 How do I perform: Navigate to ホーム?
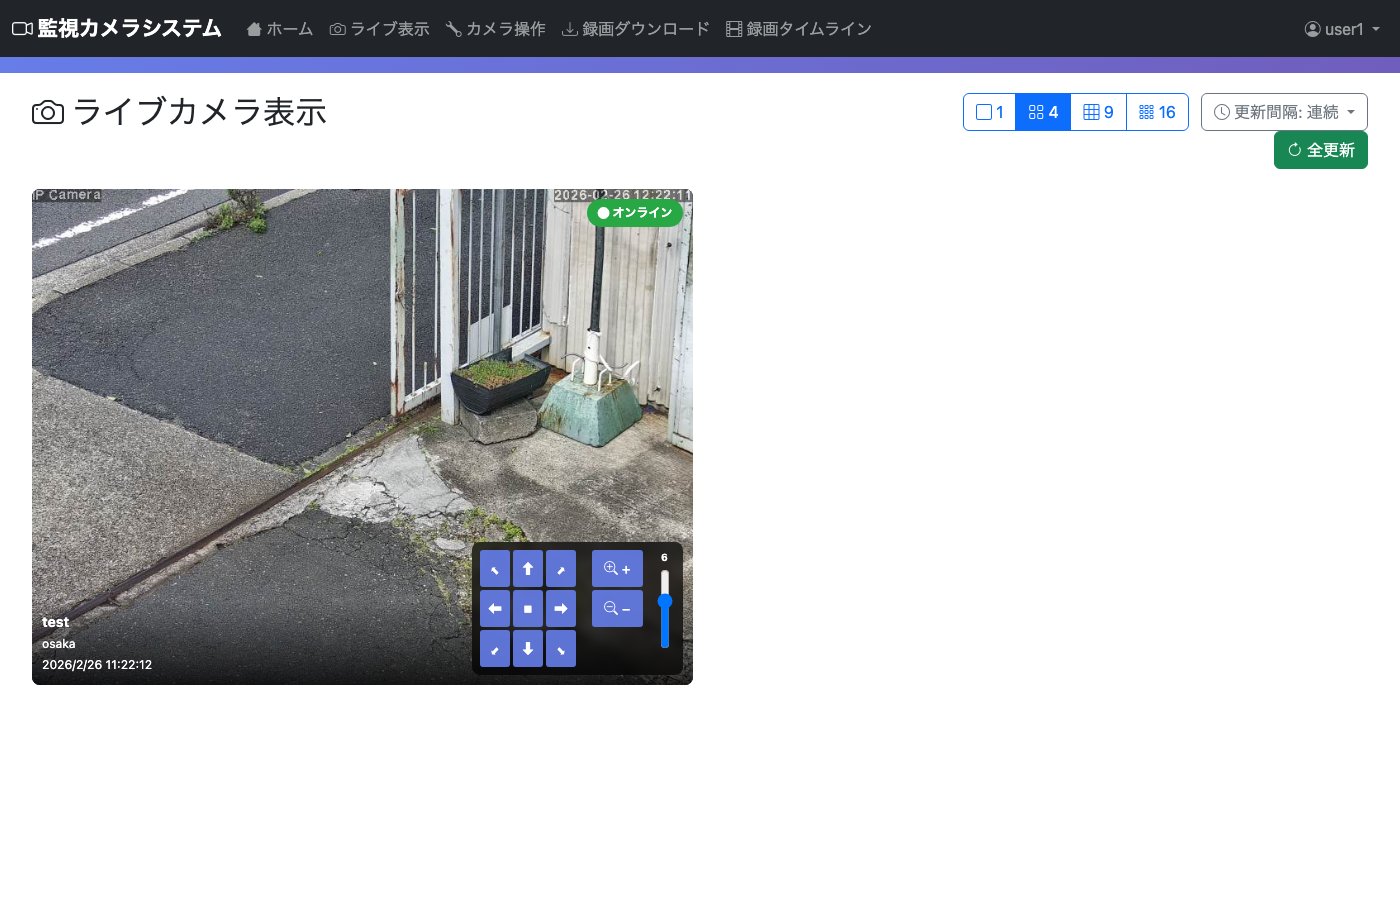coord(280,29)
